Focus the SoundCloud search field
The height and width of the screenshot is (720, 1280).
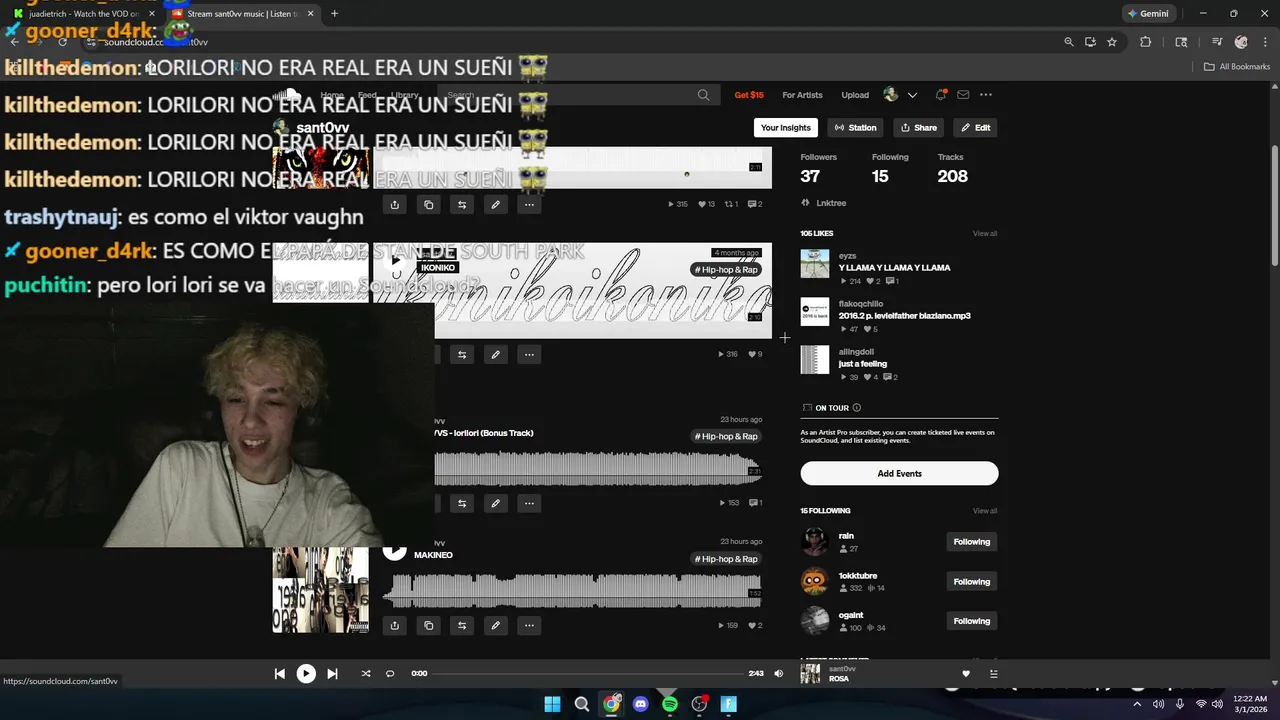pyautogui.click(x=577, y=95)
